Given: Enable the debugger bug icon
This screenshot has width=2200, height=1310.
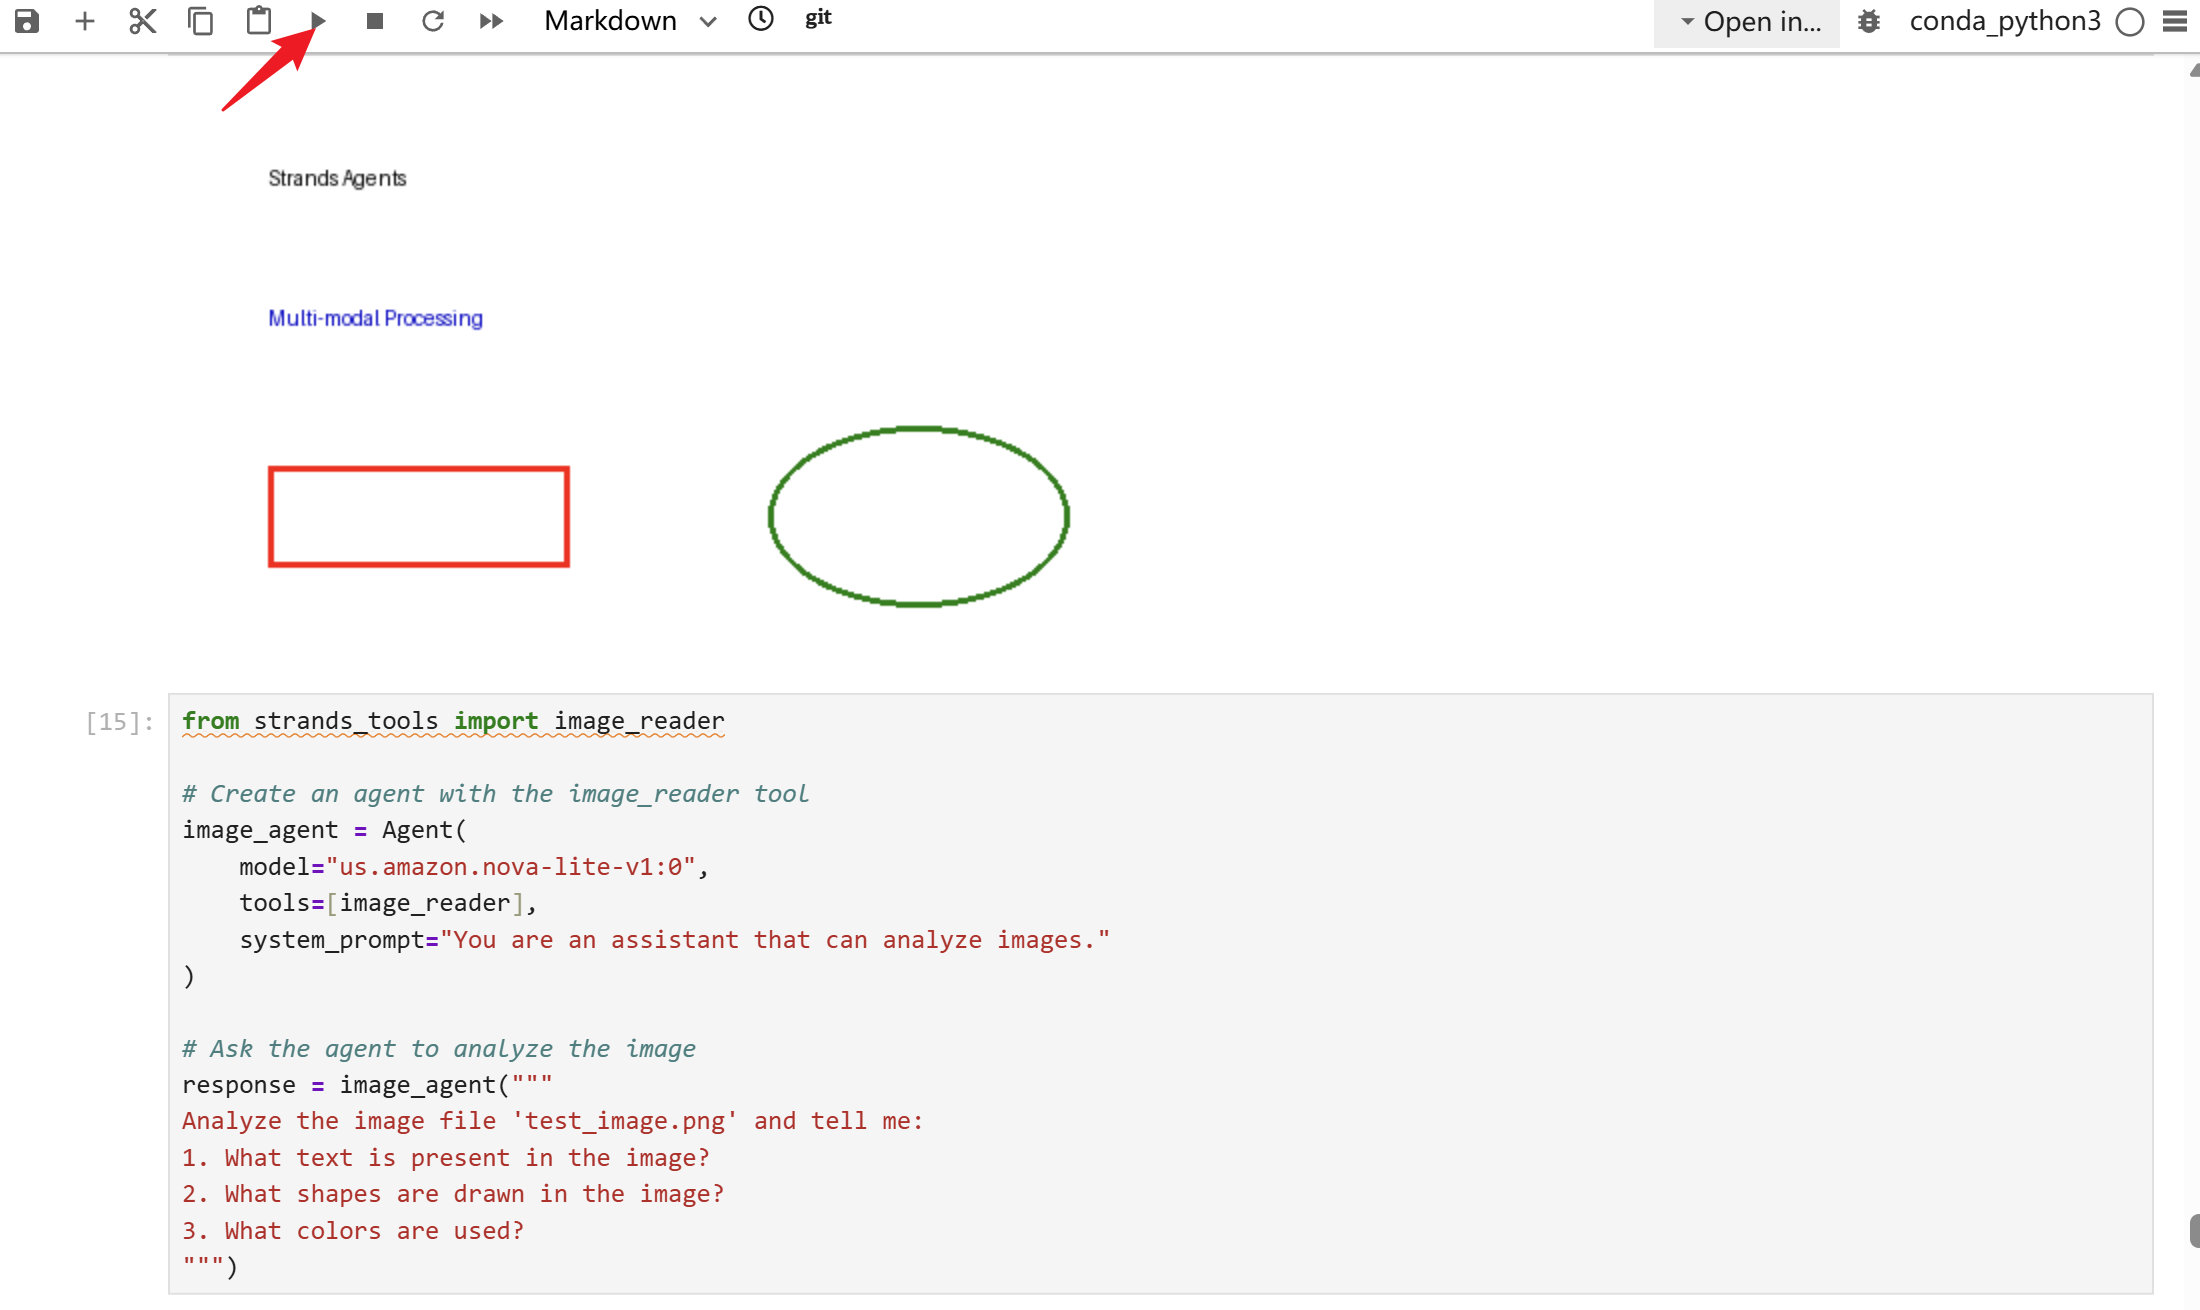Looking at the screenshot, I should pos(1869,21).
